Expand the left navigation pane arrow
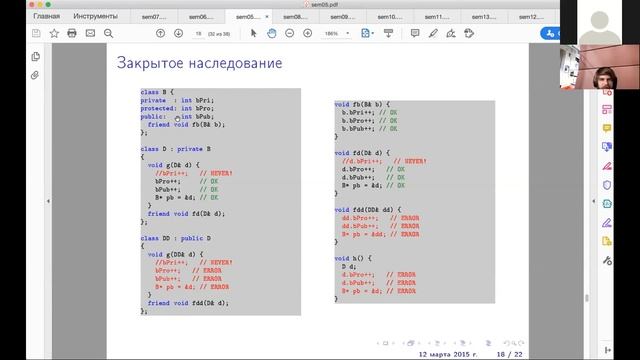Screen dimensions: 640x360 tap(48, 201)
